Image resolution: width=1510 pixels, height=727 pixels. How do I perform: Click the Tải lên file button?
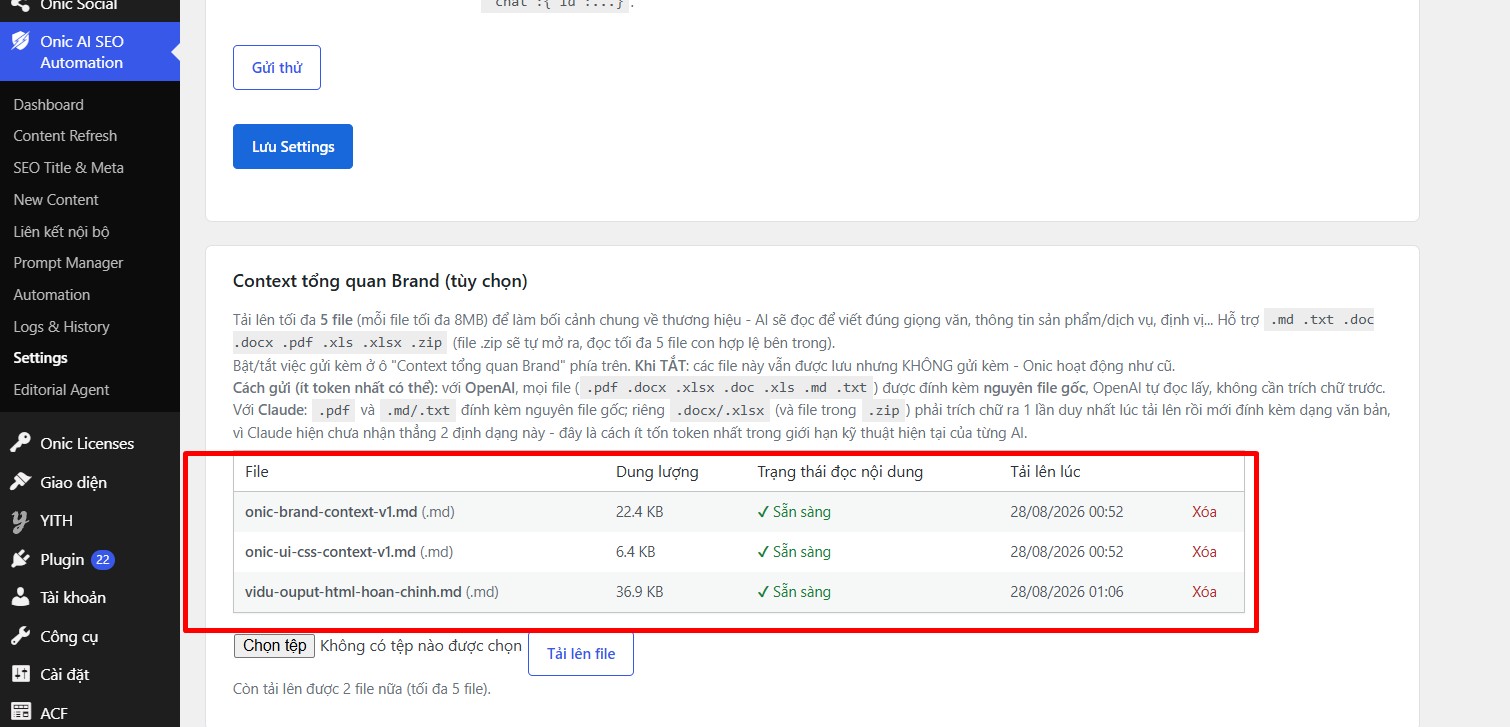pos(581,654)
